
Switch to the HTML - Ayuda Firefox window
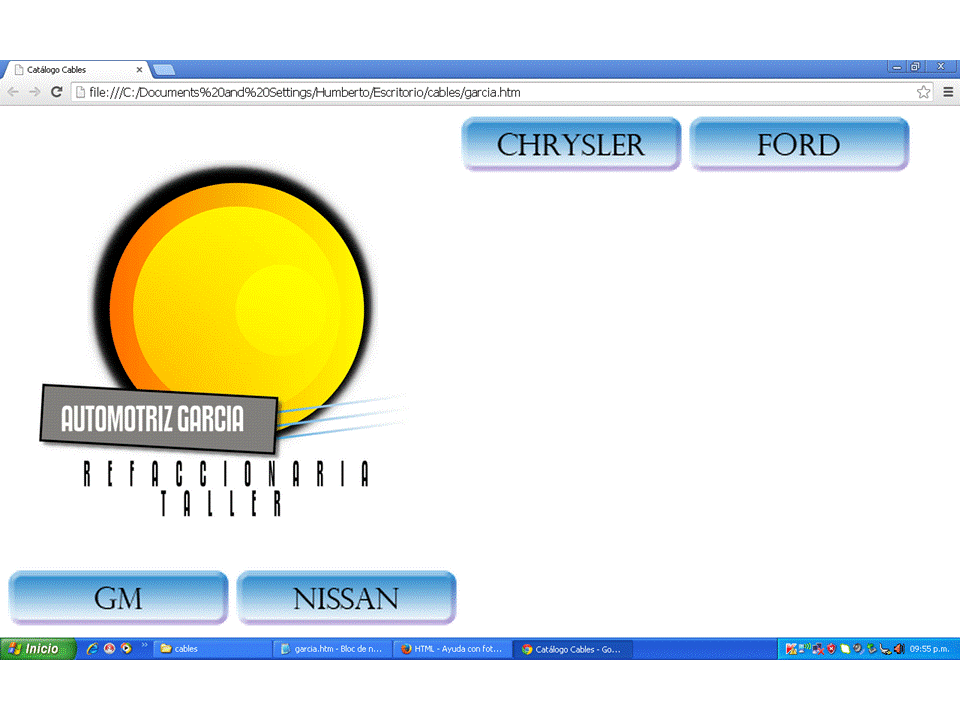pos(452,648)
